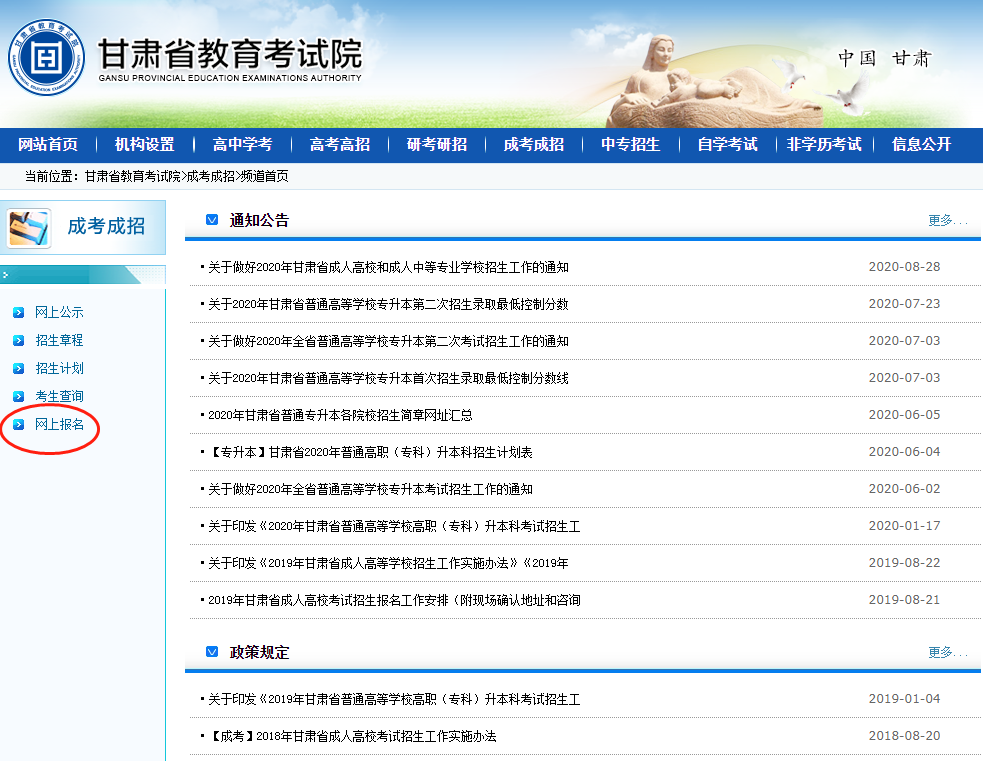This screenshot has width=983, height=761.
Task: Open 2020年专升本各院校招生简章网址汇总 notice
Action: [x=340, y=415]
